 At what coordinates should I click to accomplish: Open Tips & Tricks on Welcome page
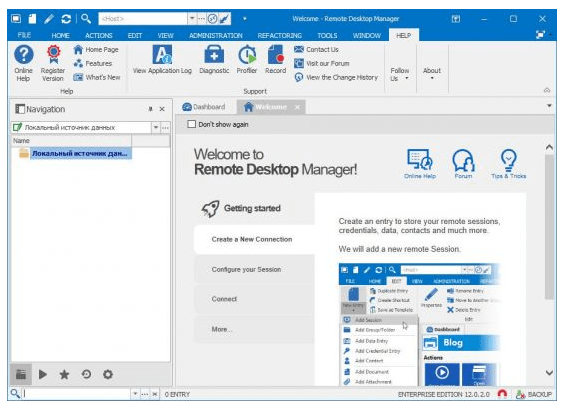tap(508, 164)
